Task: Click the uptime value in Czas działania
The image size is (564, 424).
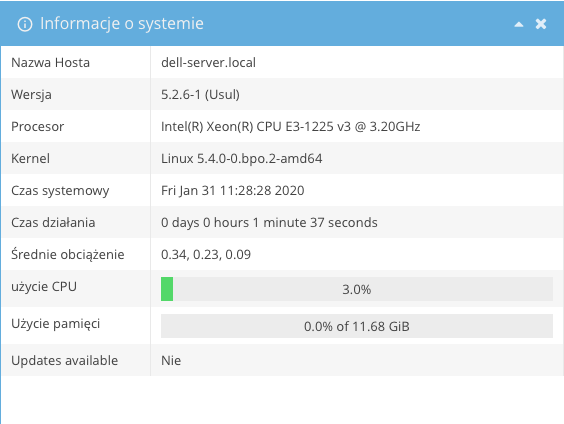Action: (x=269, y=223)
